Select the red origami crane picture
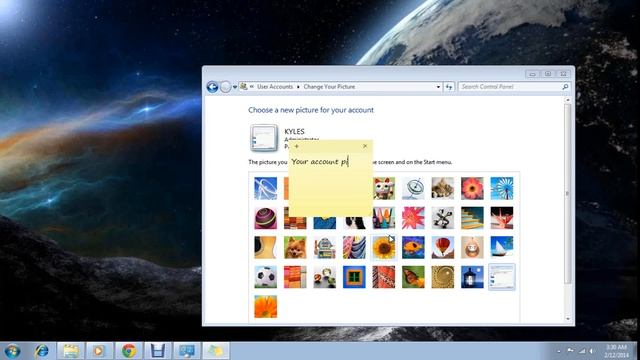The width and height of the screenshot is (640, 360). point(502,218)
